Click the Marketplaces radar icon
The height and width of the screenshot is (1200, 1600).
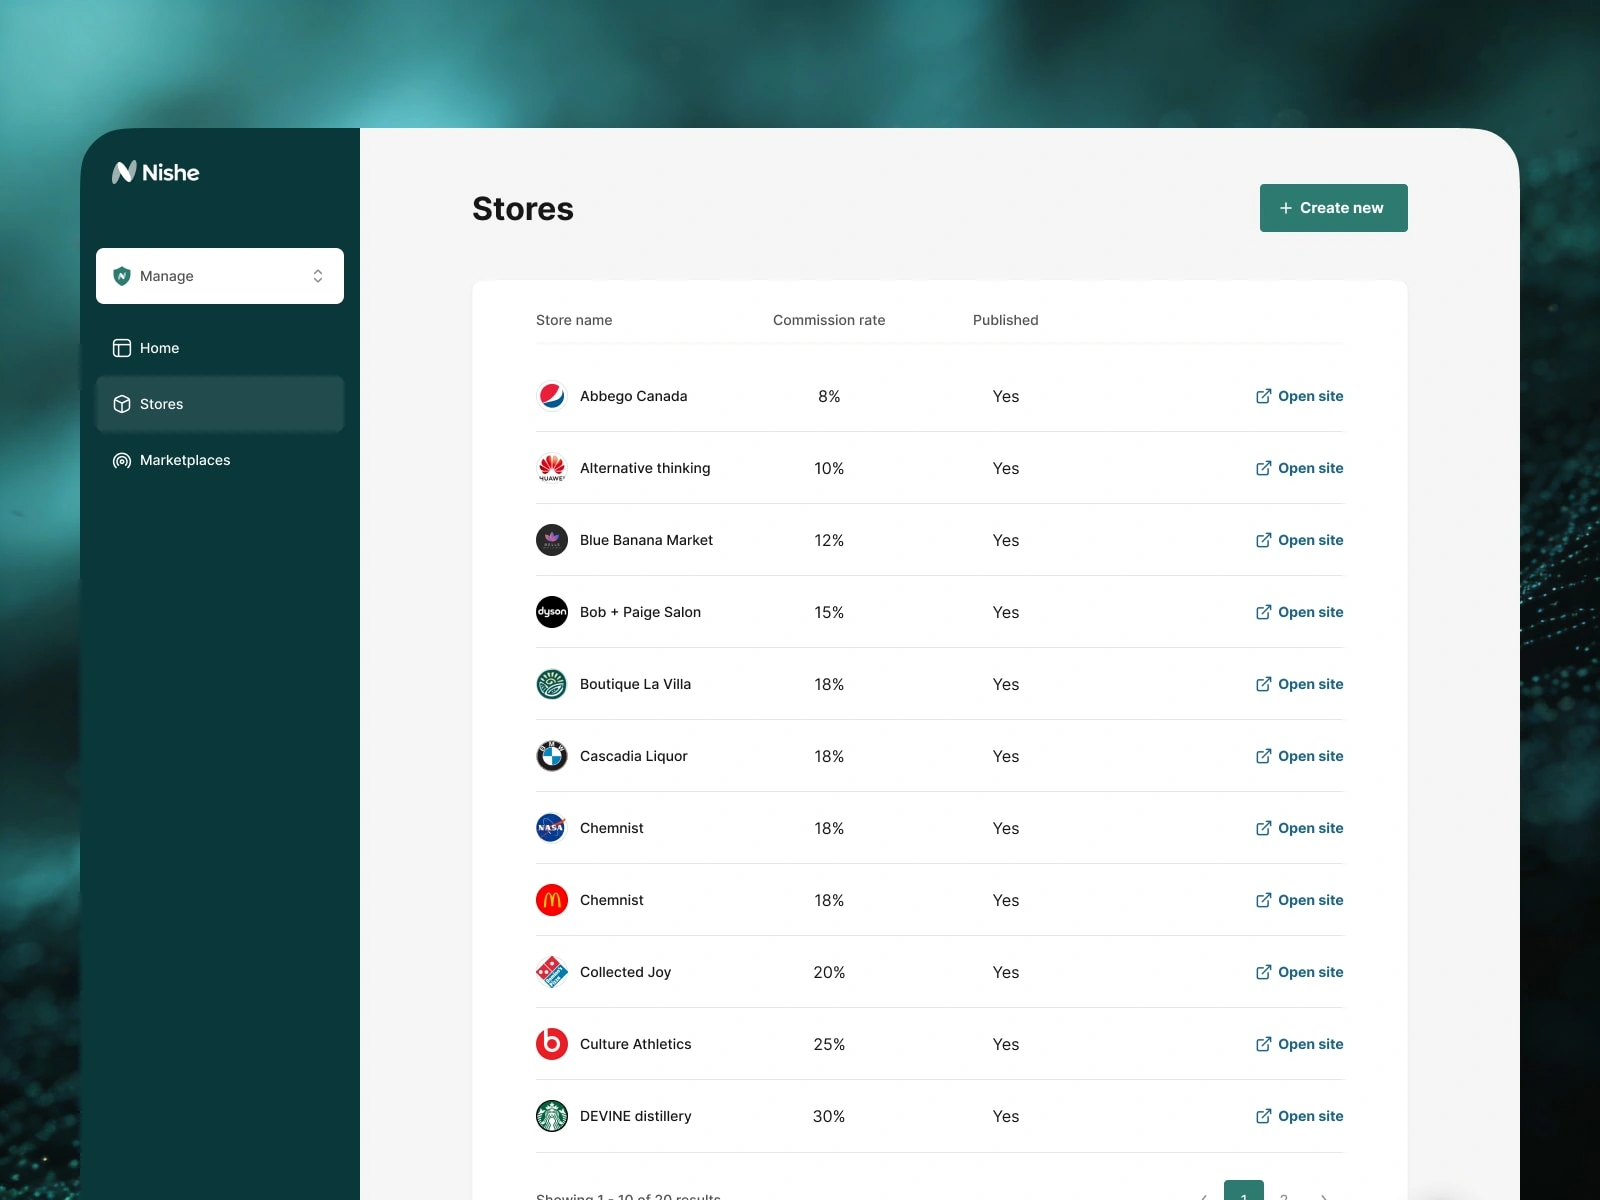coord(122,460)
